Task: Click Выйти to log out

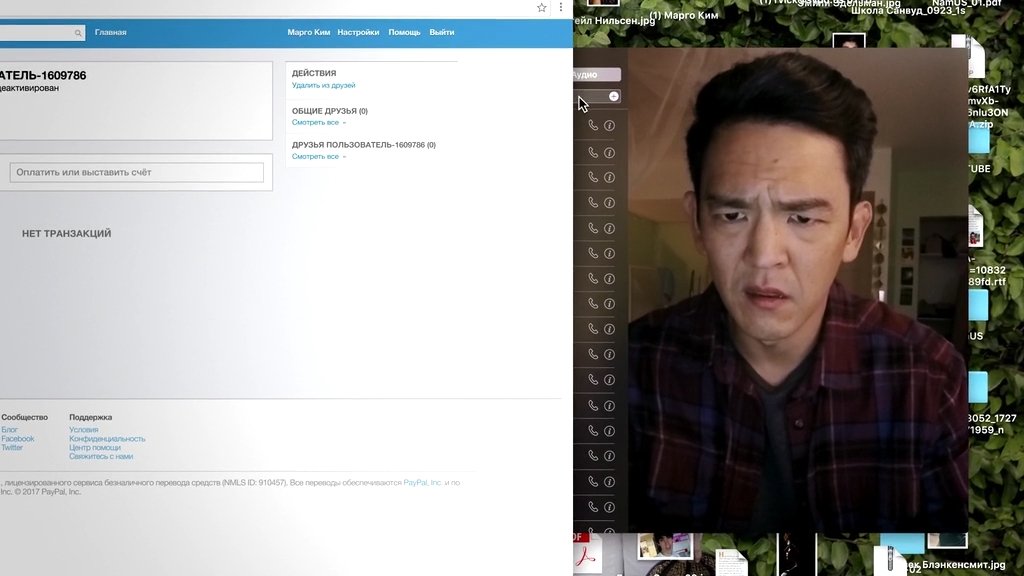Action: tap(441, 33)
